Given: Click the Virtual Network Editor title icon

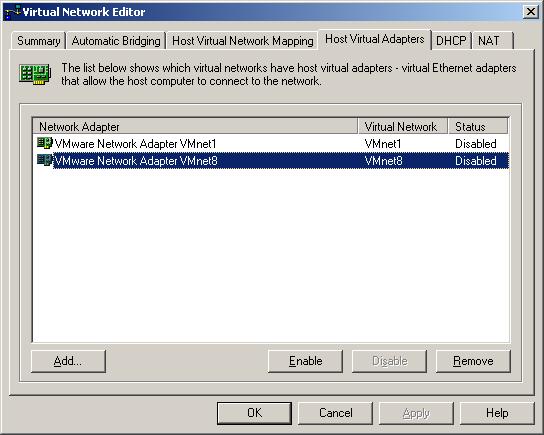Looking at the screenshot, I should [x=13, y=12].
